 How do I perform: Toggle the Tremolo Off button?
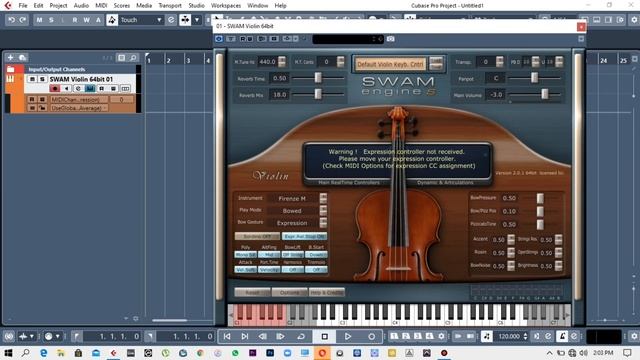(316, 269)
